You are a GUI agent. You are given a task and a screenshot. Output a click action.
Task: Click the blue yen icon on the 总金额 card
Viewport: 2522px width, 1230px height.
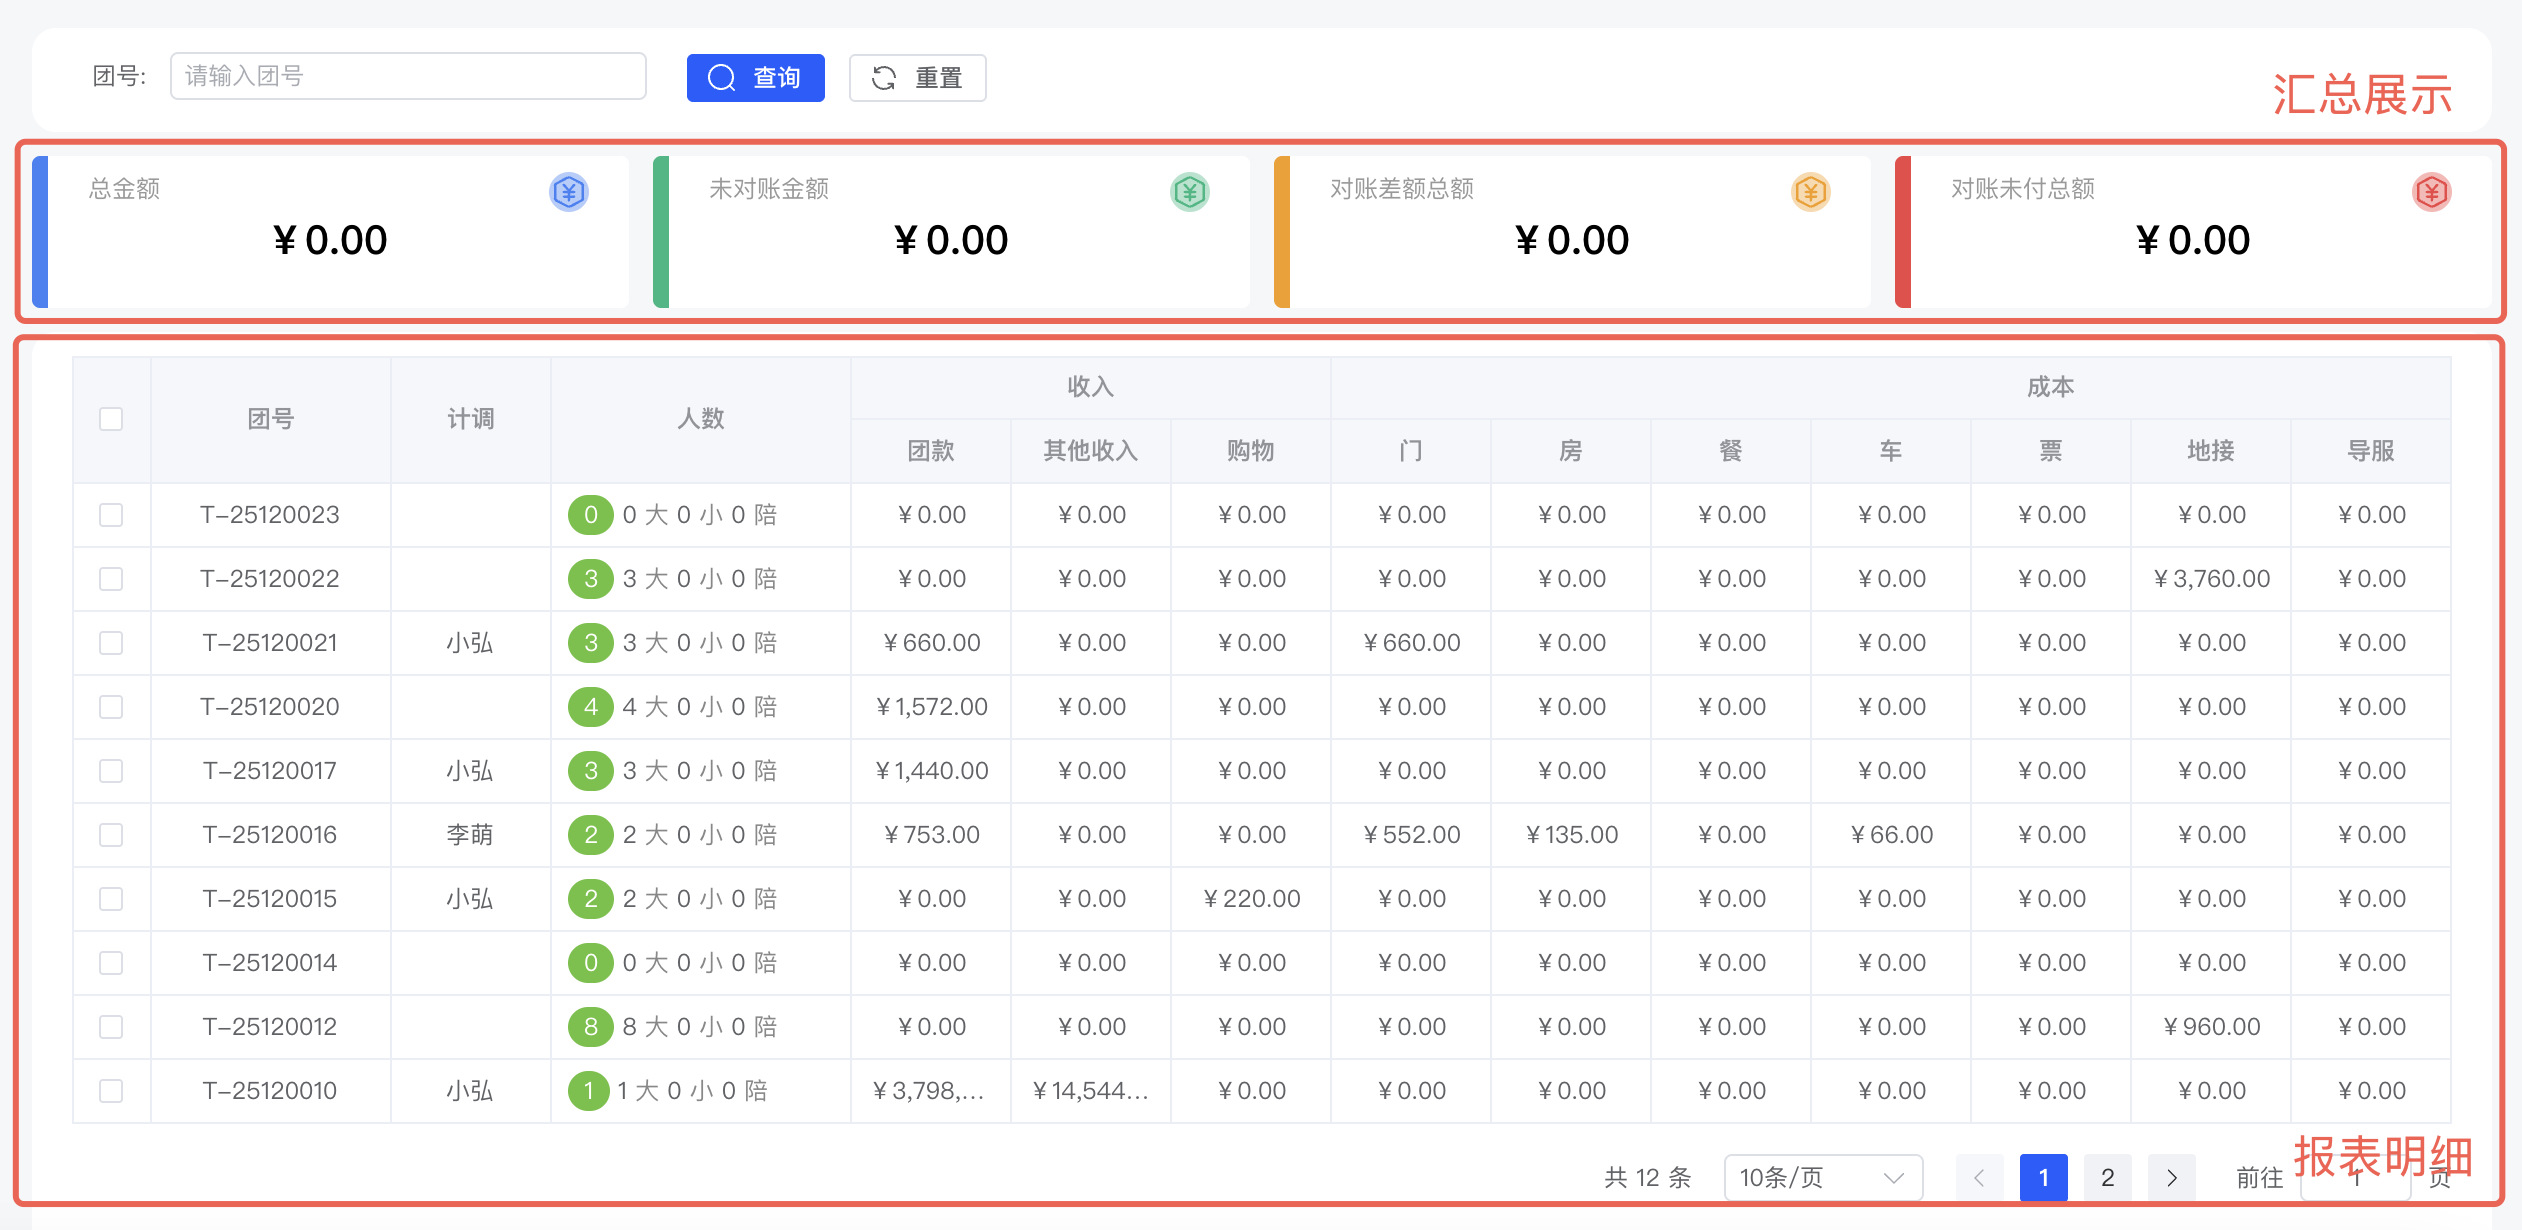567,192
